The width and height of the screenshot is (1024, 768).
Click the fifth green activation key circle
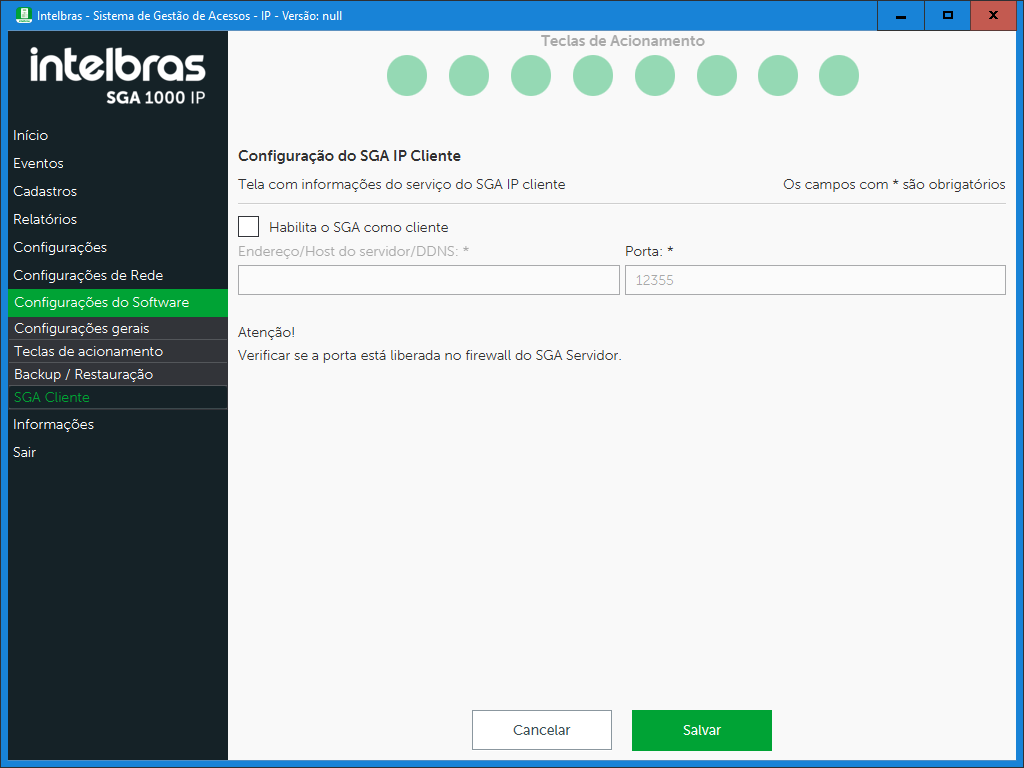[655, 76]
